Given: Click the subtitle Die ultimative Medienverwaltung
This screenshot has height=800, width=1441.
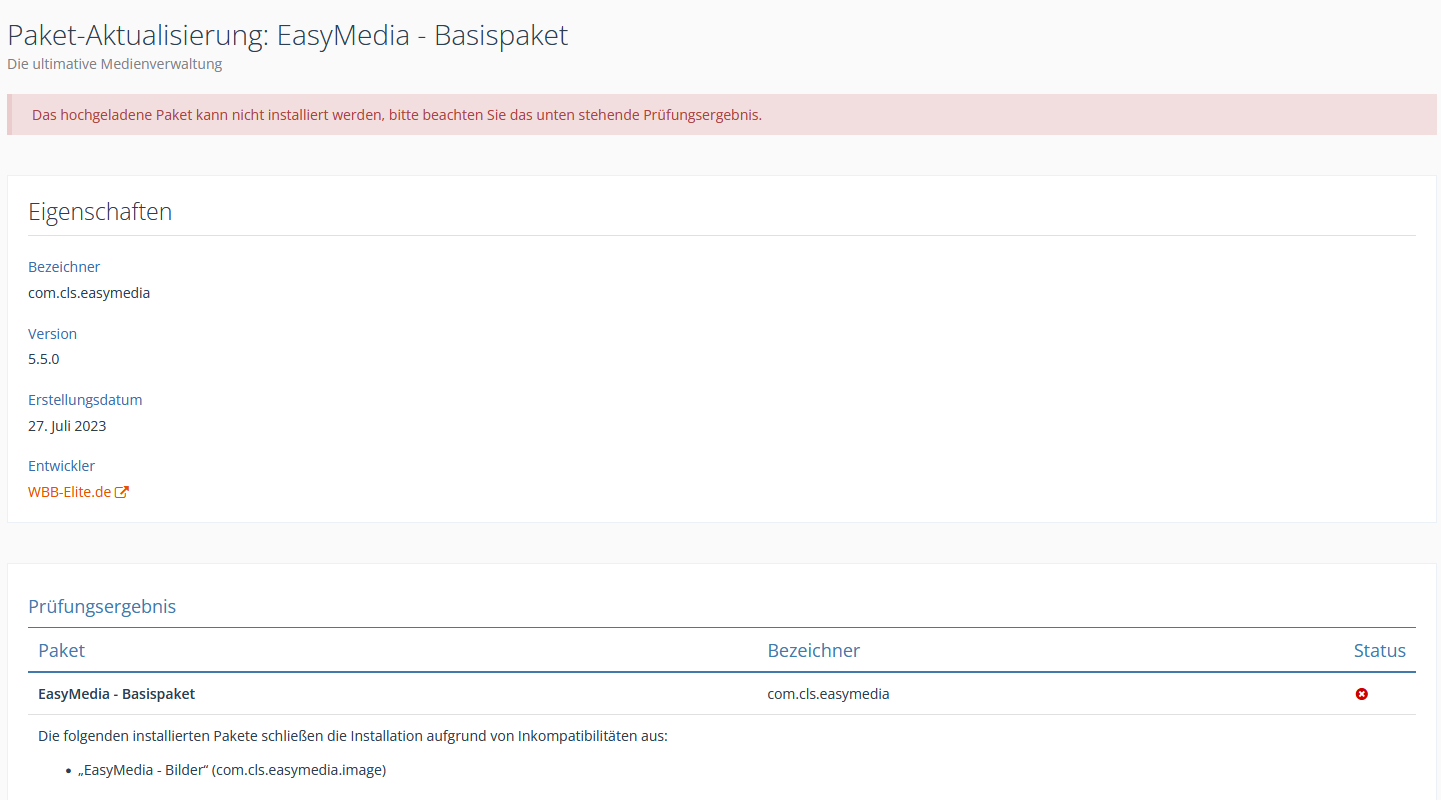Looking at the screenshot, I should tap(114, 64).
